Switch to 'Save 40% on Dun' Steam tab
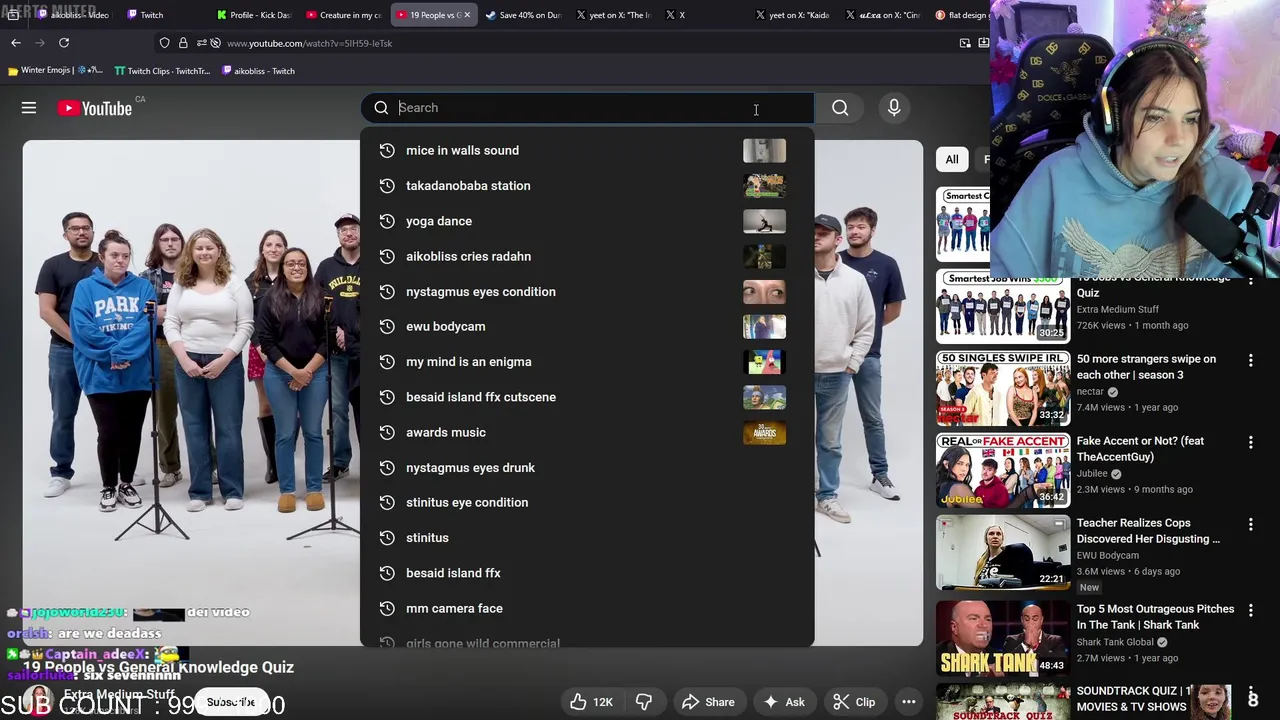 click(x=525, y=15)
